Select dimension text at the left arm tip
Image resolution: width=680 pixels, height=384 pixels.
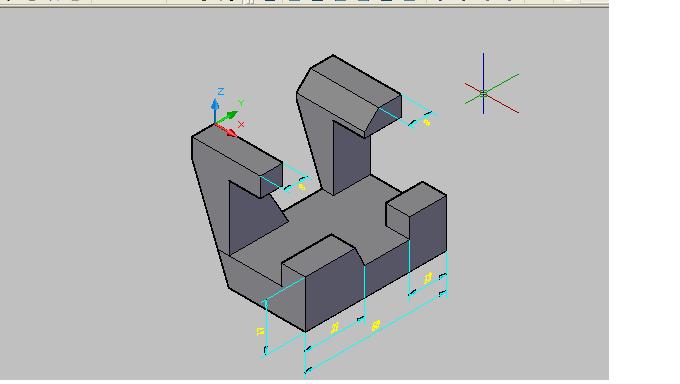click(302, 187)
